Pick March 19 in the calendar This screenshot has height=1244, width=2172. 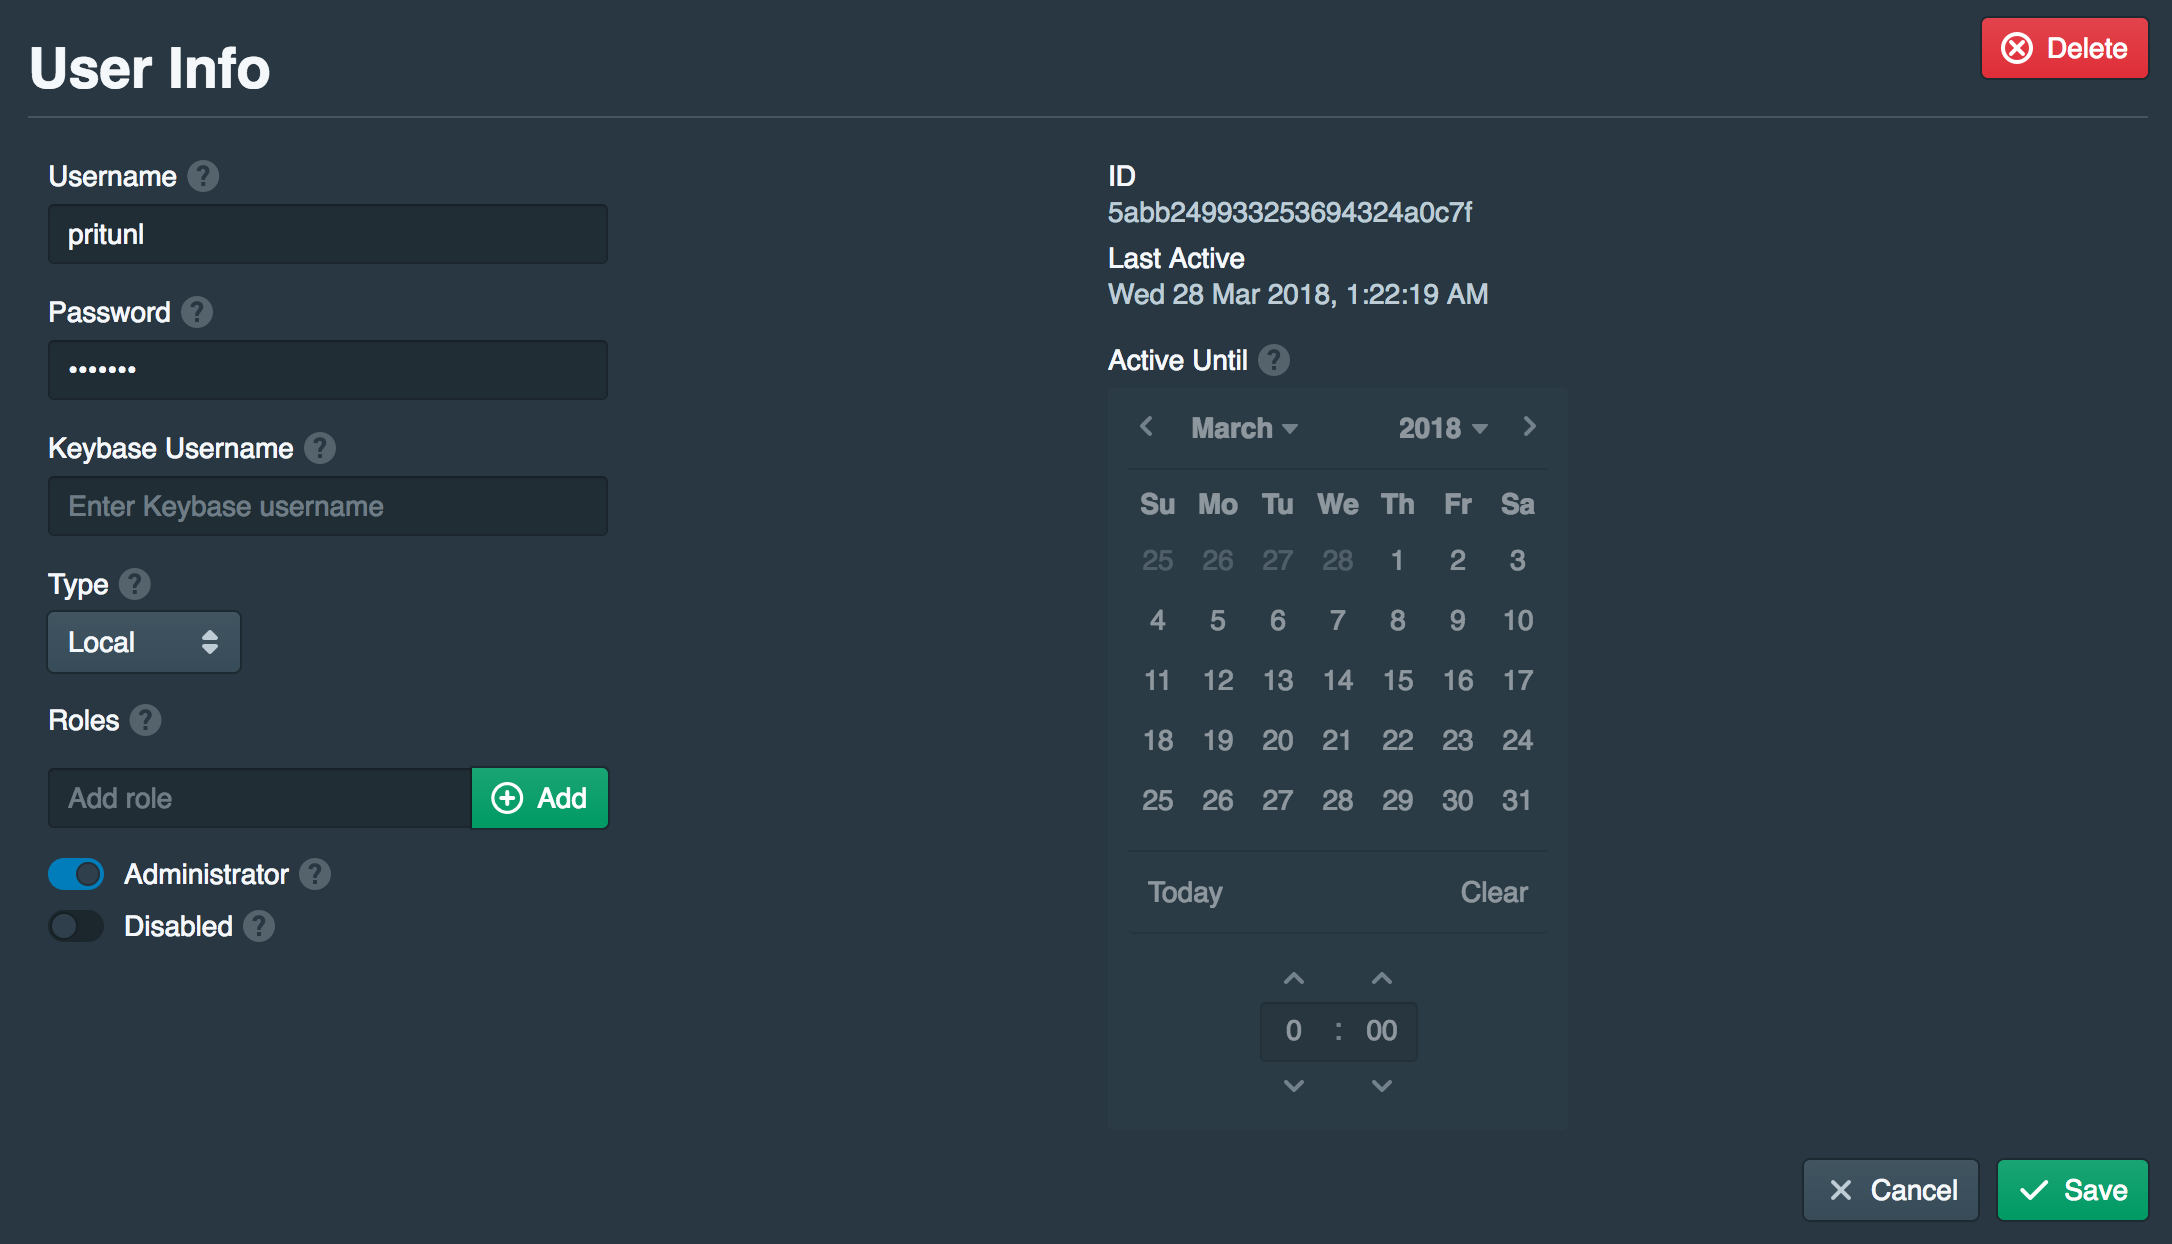[1218, 740]
